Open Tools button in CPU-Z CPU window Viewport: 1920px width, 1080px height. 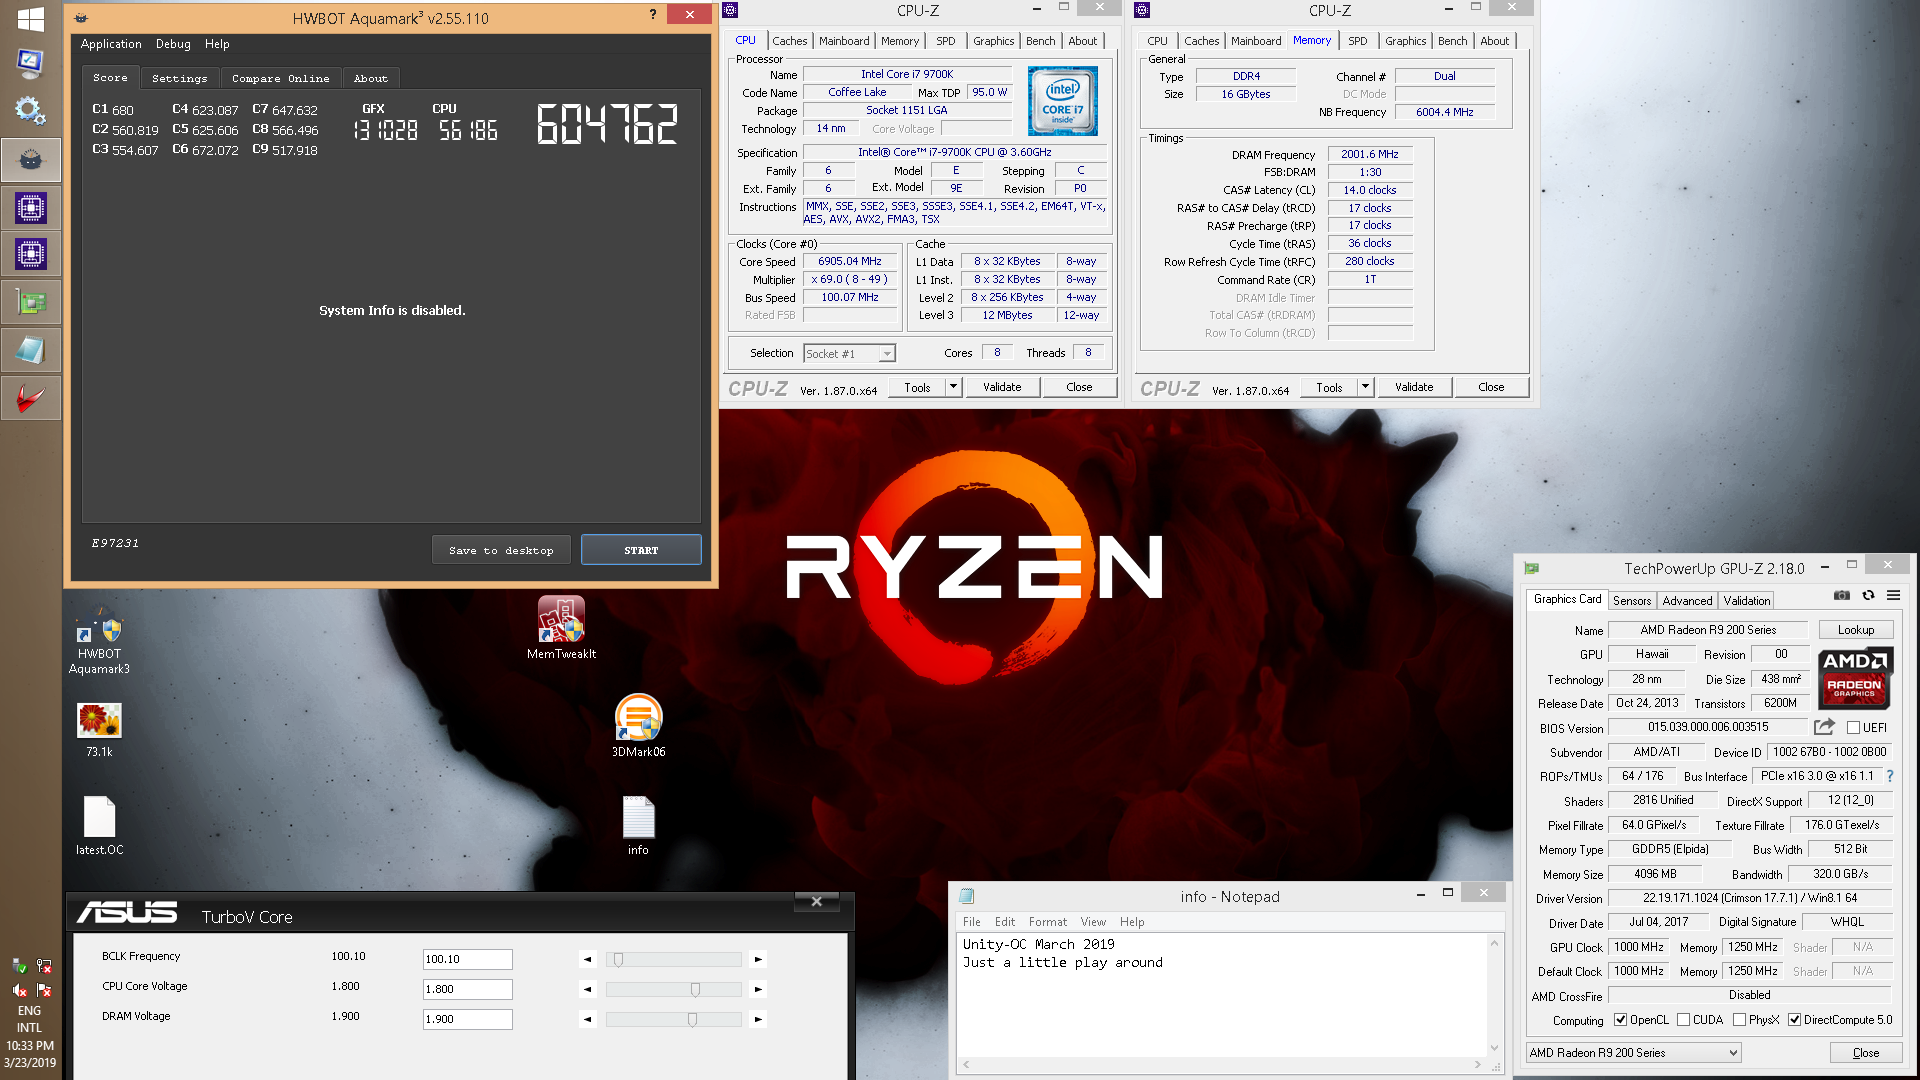tap(917, 387)
